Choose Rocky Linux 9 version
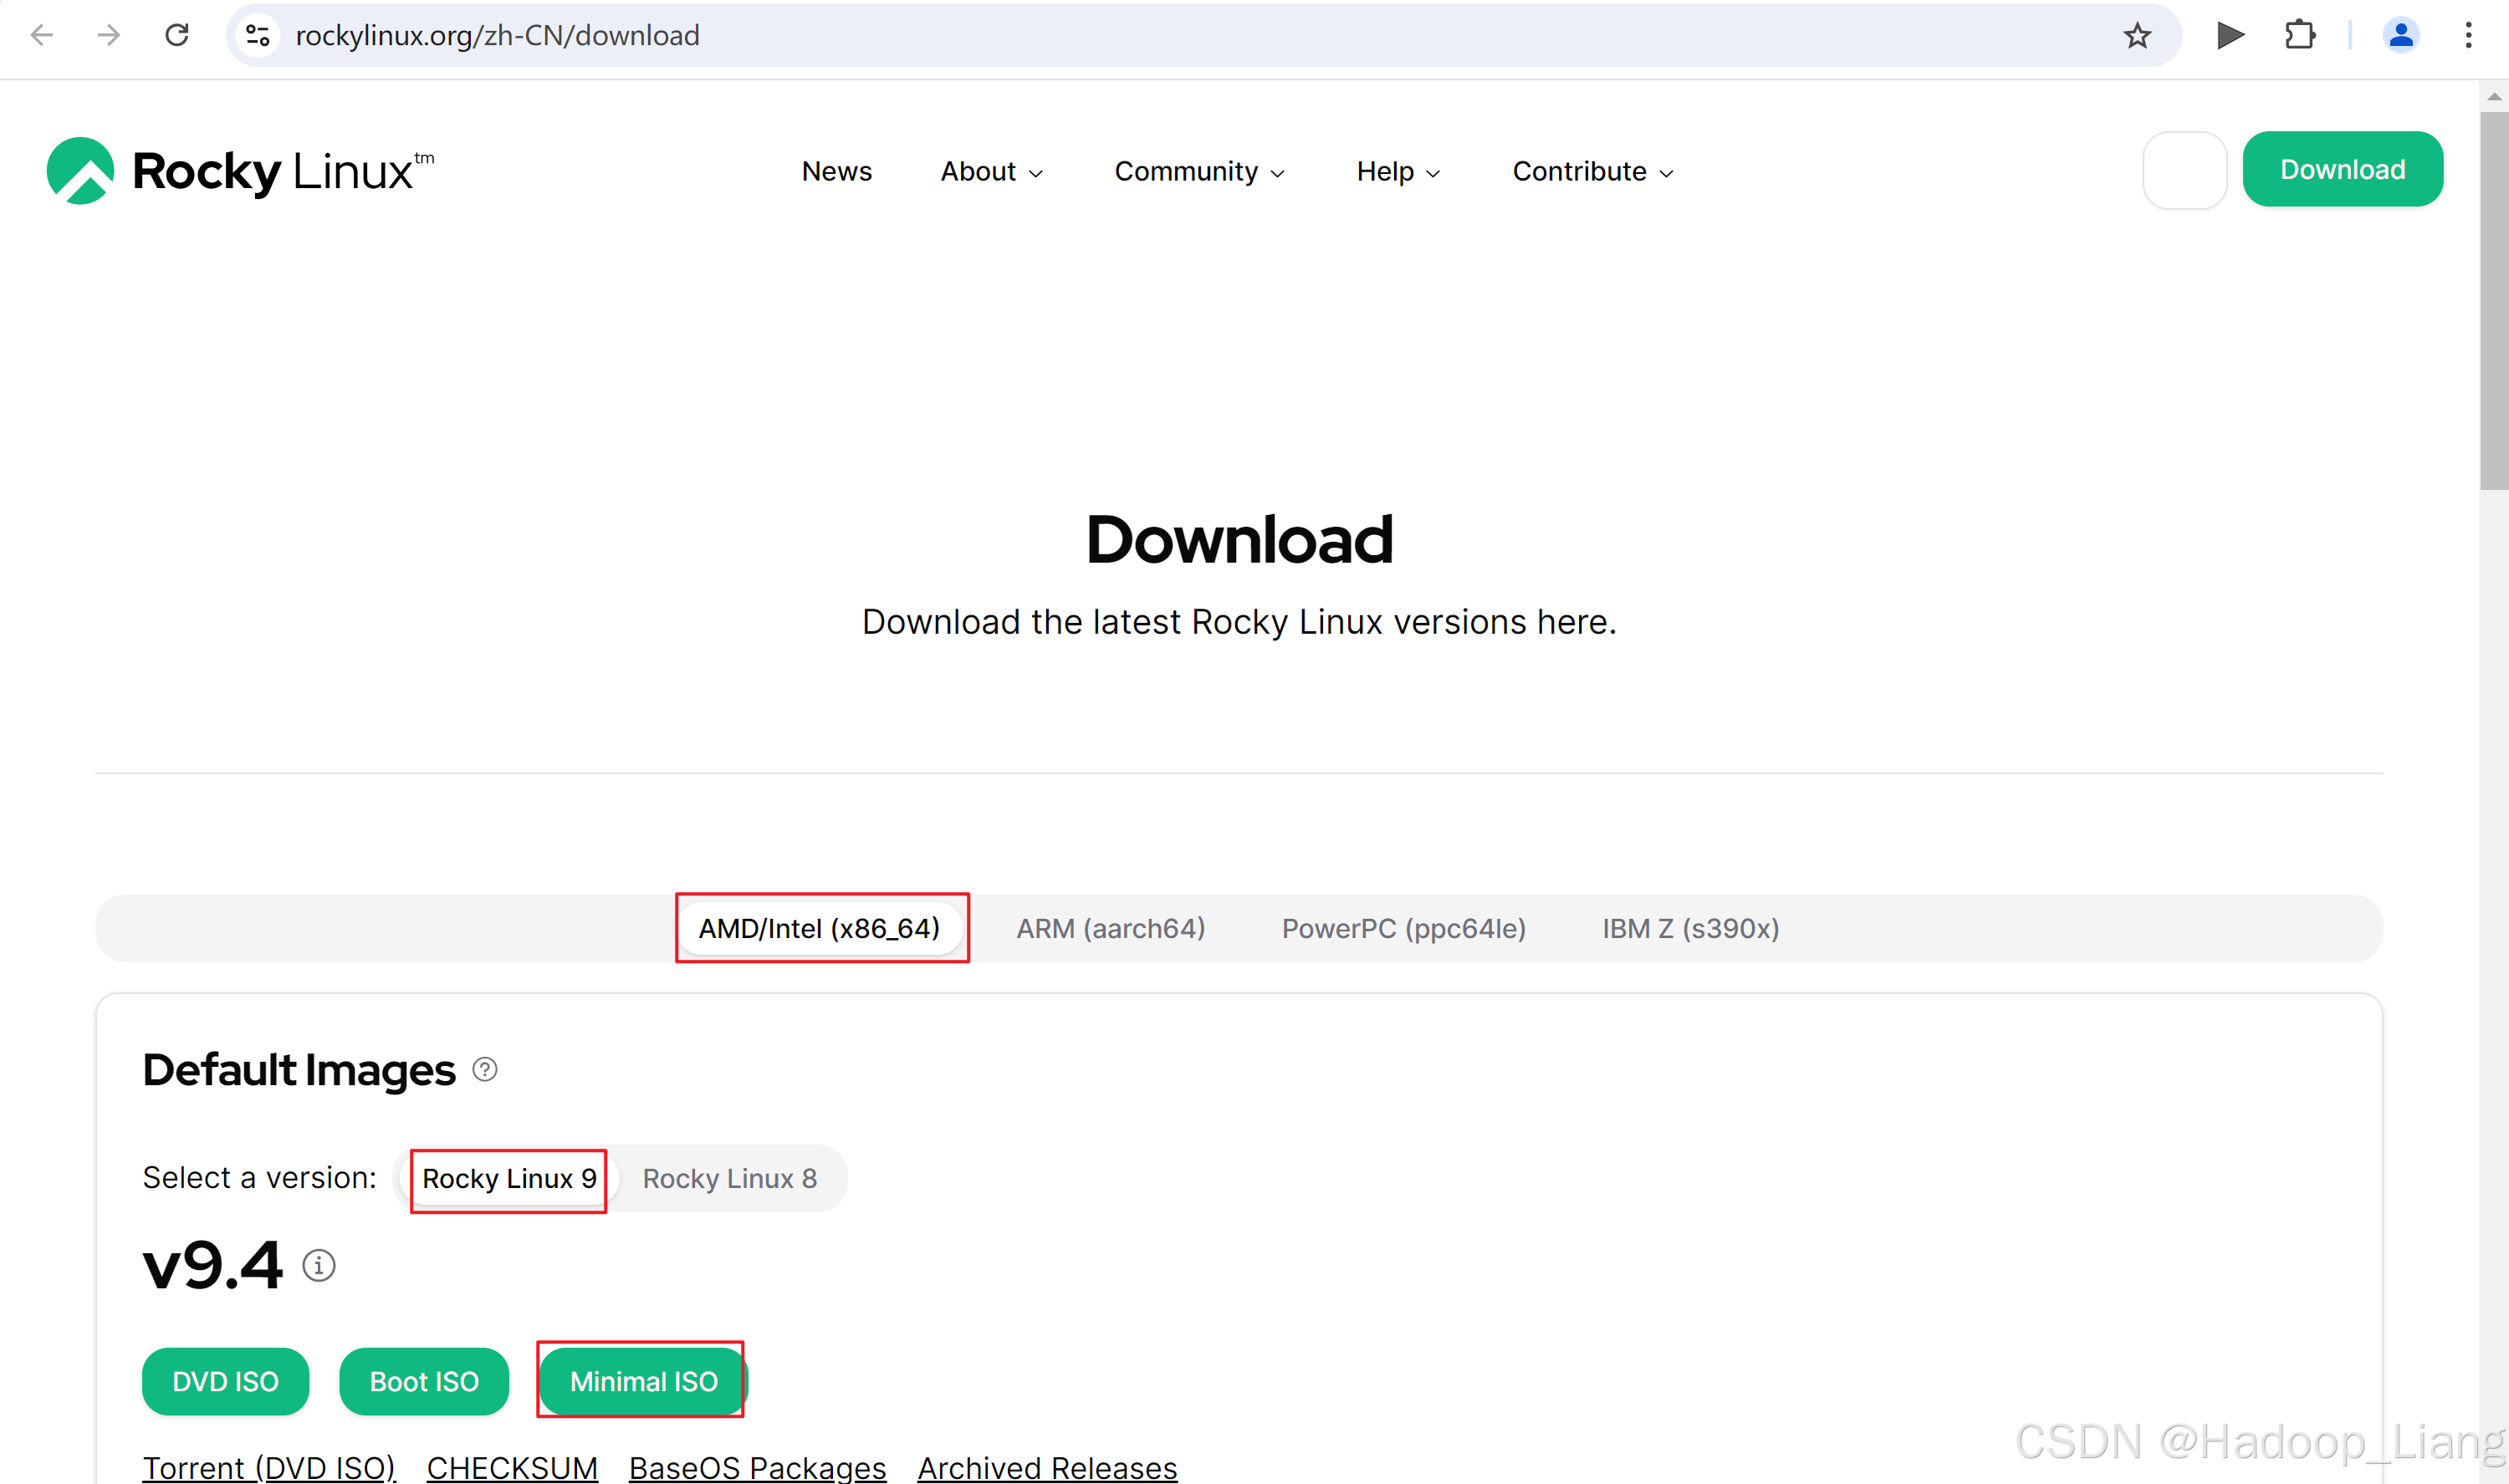Viewport: 2509px width, 1484px height. [x=509, y=1179]
